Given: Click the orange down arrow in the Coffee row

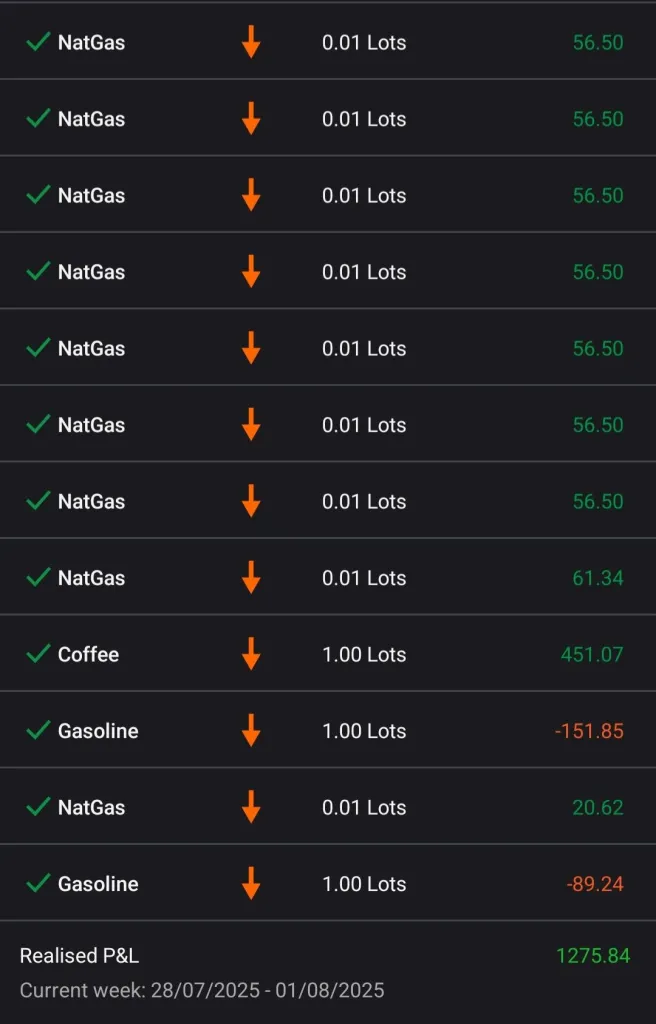Looking at the screenshot, I should tap(251, 654).
